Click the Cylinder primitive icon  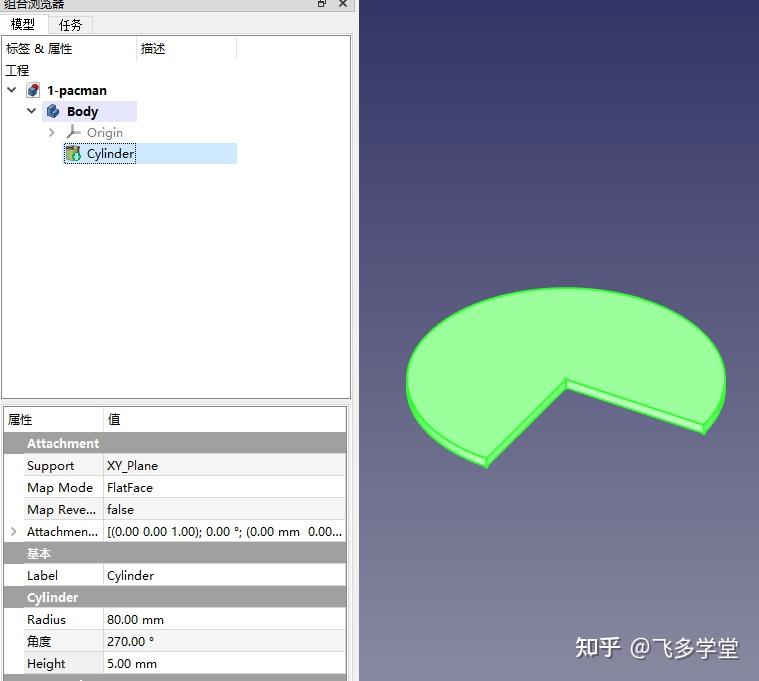coord(73,153)
